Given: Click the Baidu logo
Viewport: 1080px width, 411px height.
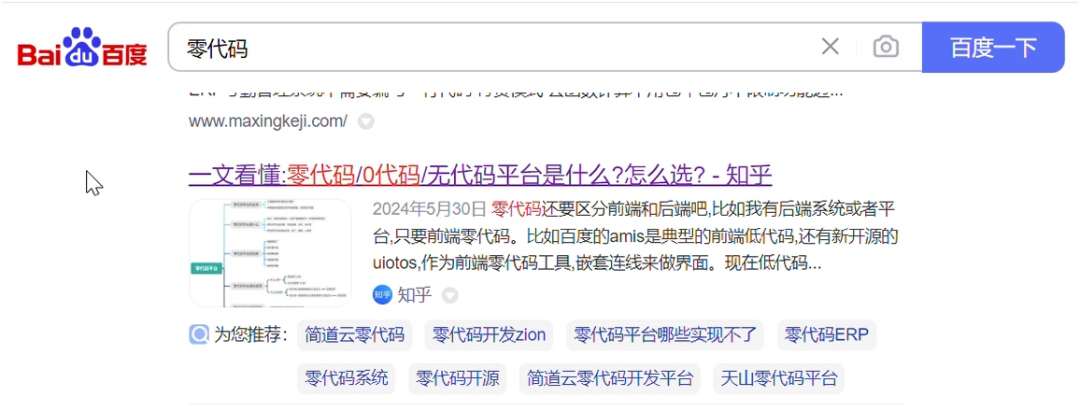Looking at the screenshot, I should tap(83, 48).
